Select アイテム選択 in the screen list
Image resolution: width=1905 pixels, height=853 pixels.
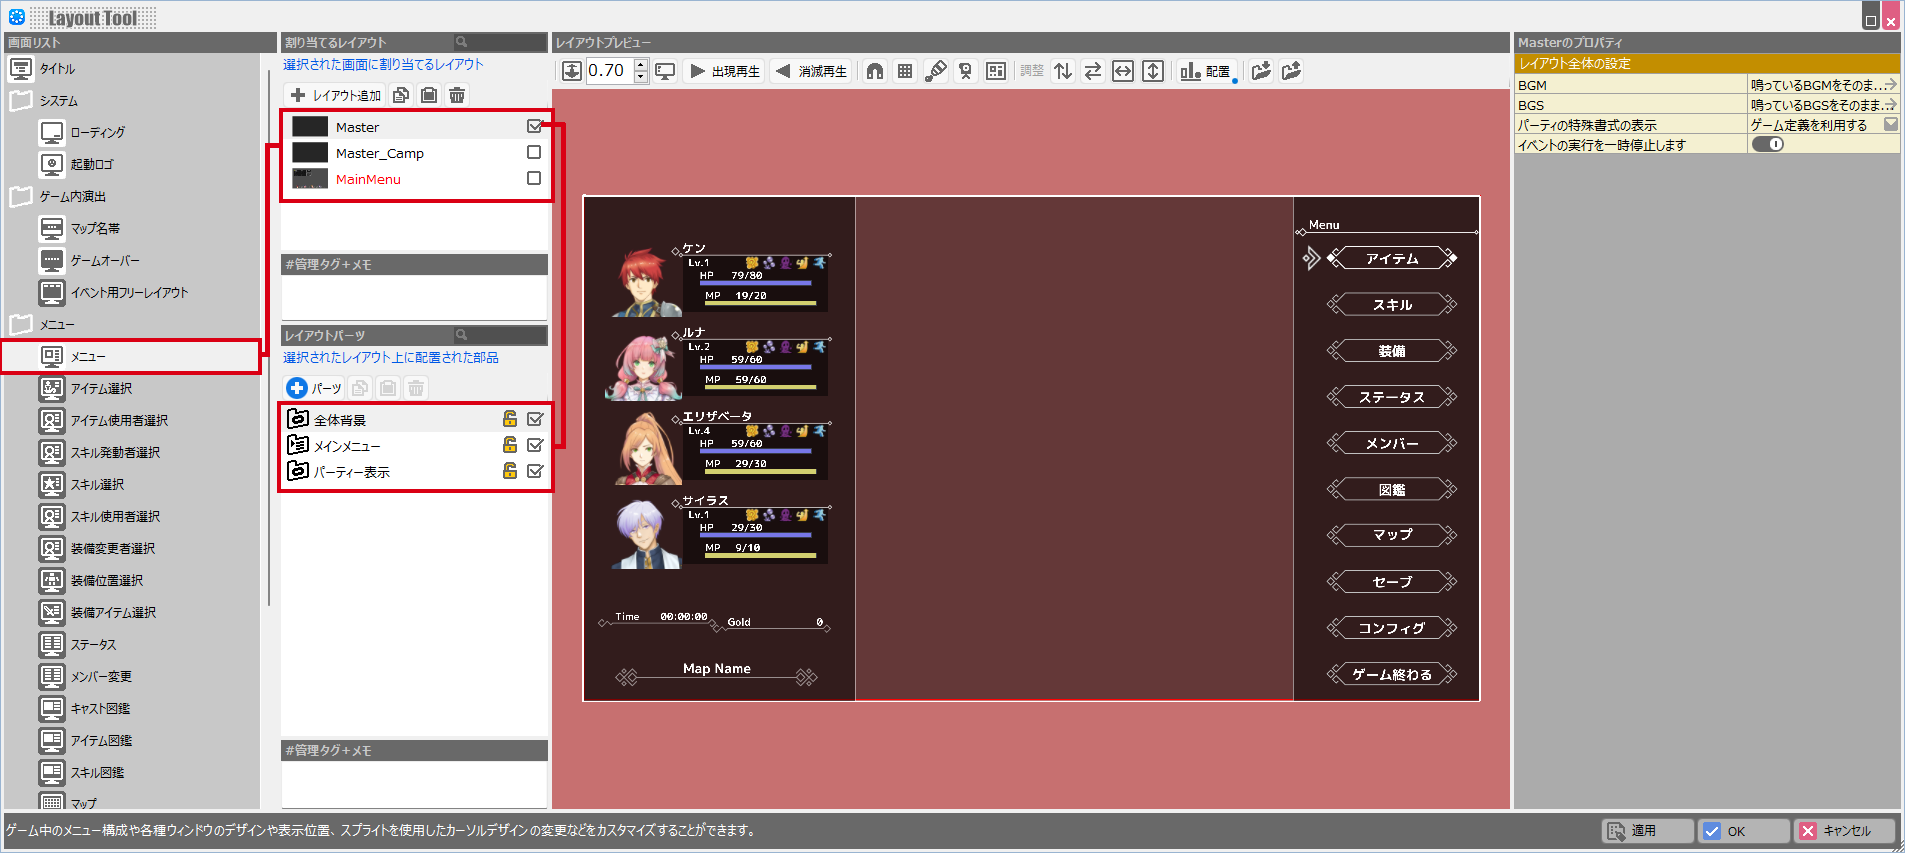101,389
